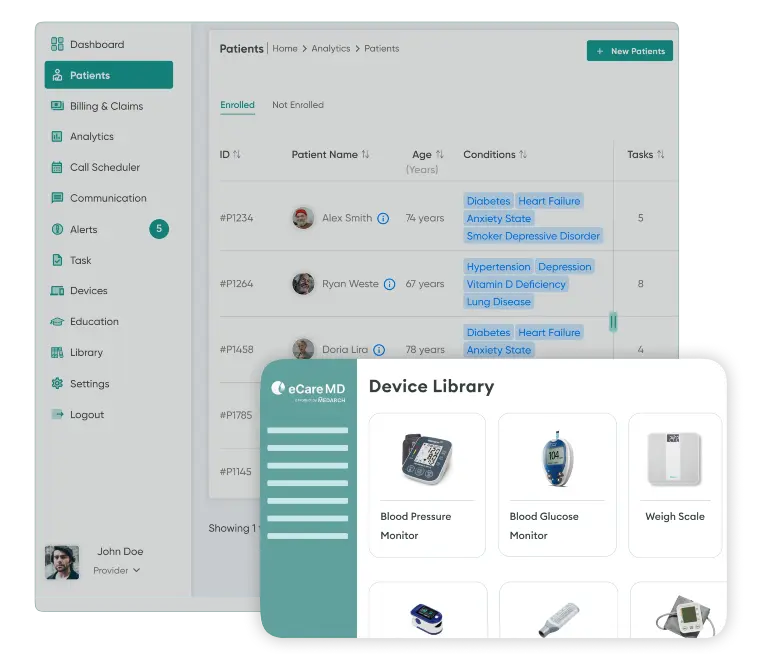This screenshot has width=767, height=654.
Task: Click the Smoker Depressive Disorder tag
Action: pos(533,236)
